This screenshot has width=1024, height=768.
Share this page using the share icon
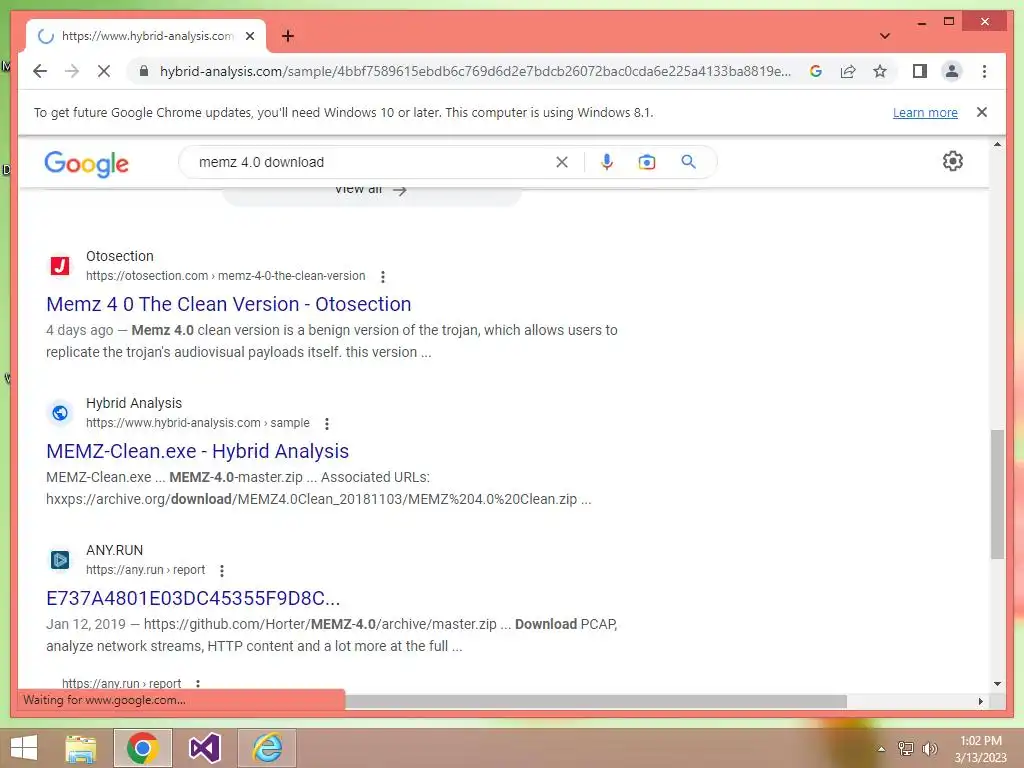848,71
